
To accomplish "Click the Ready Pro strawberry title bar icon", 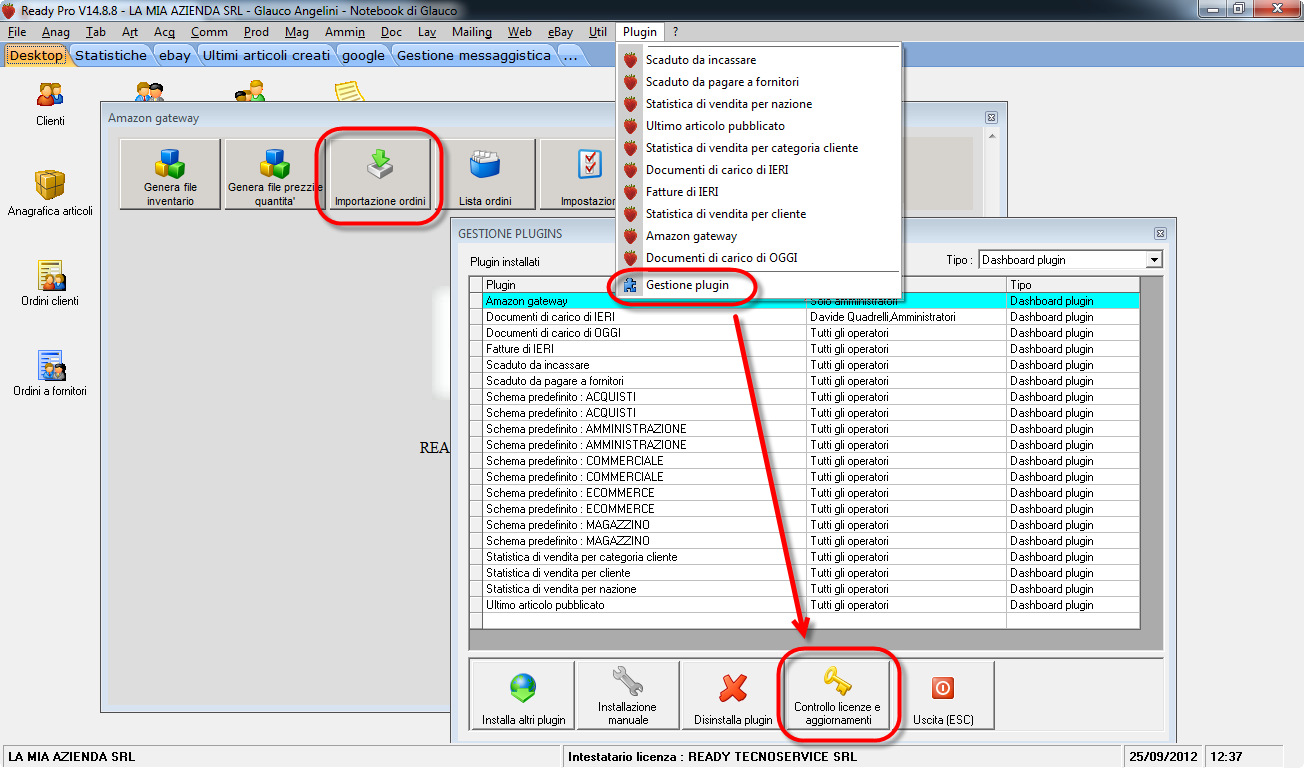I will pyautogui.click(x=9, y=10).
